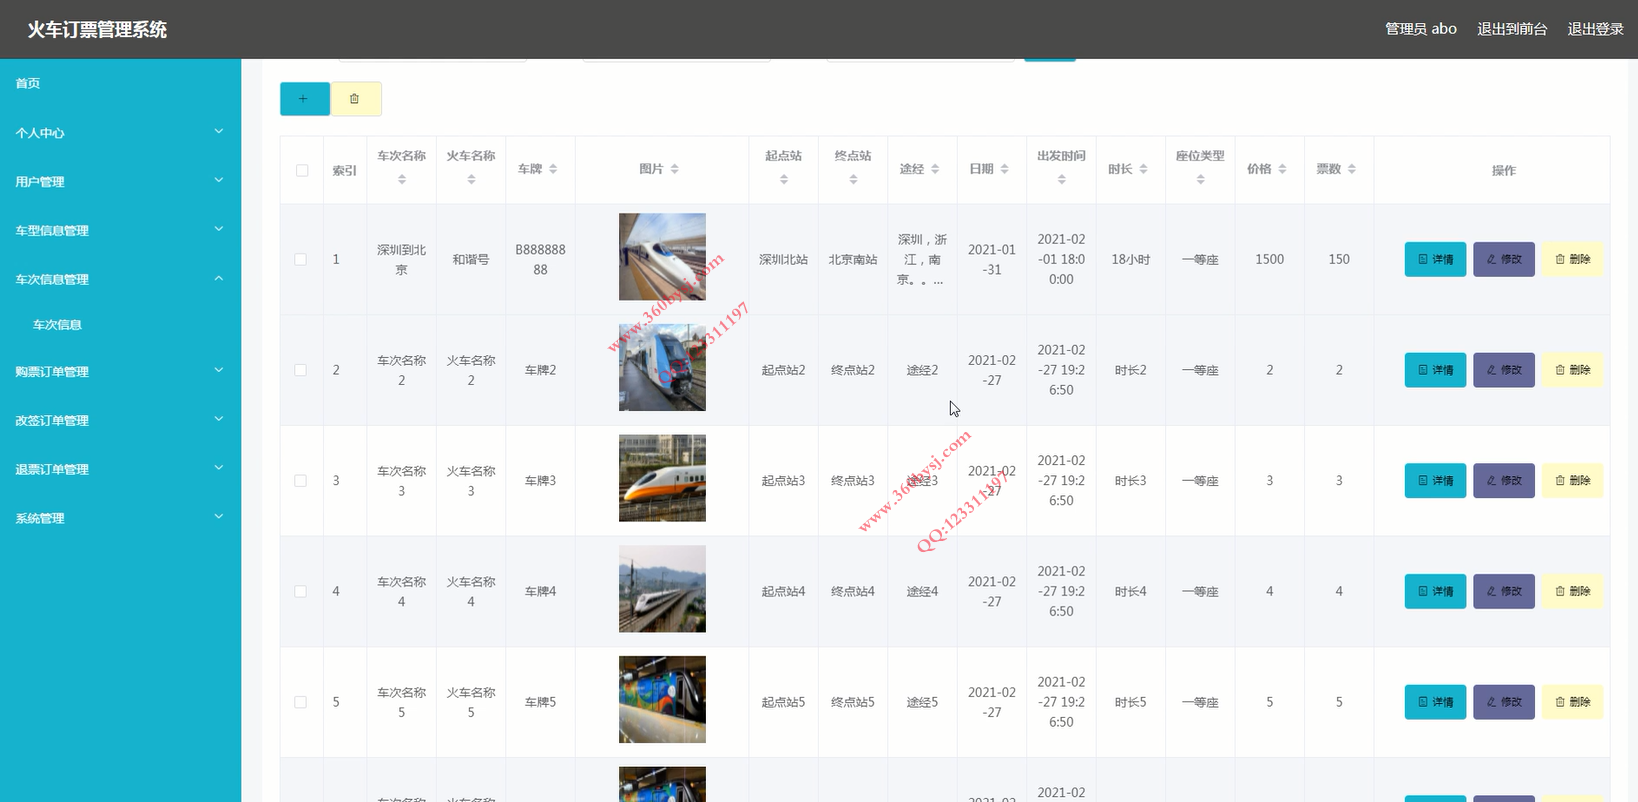The width and height of the screenshot is (1638, 802).
Task: Click 删除 for row 1 和谐号
Action: (x=1572, y=259)
